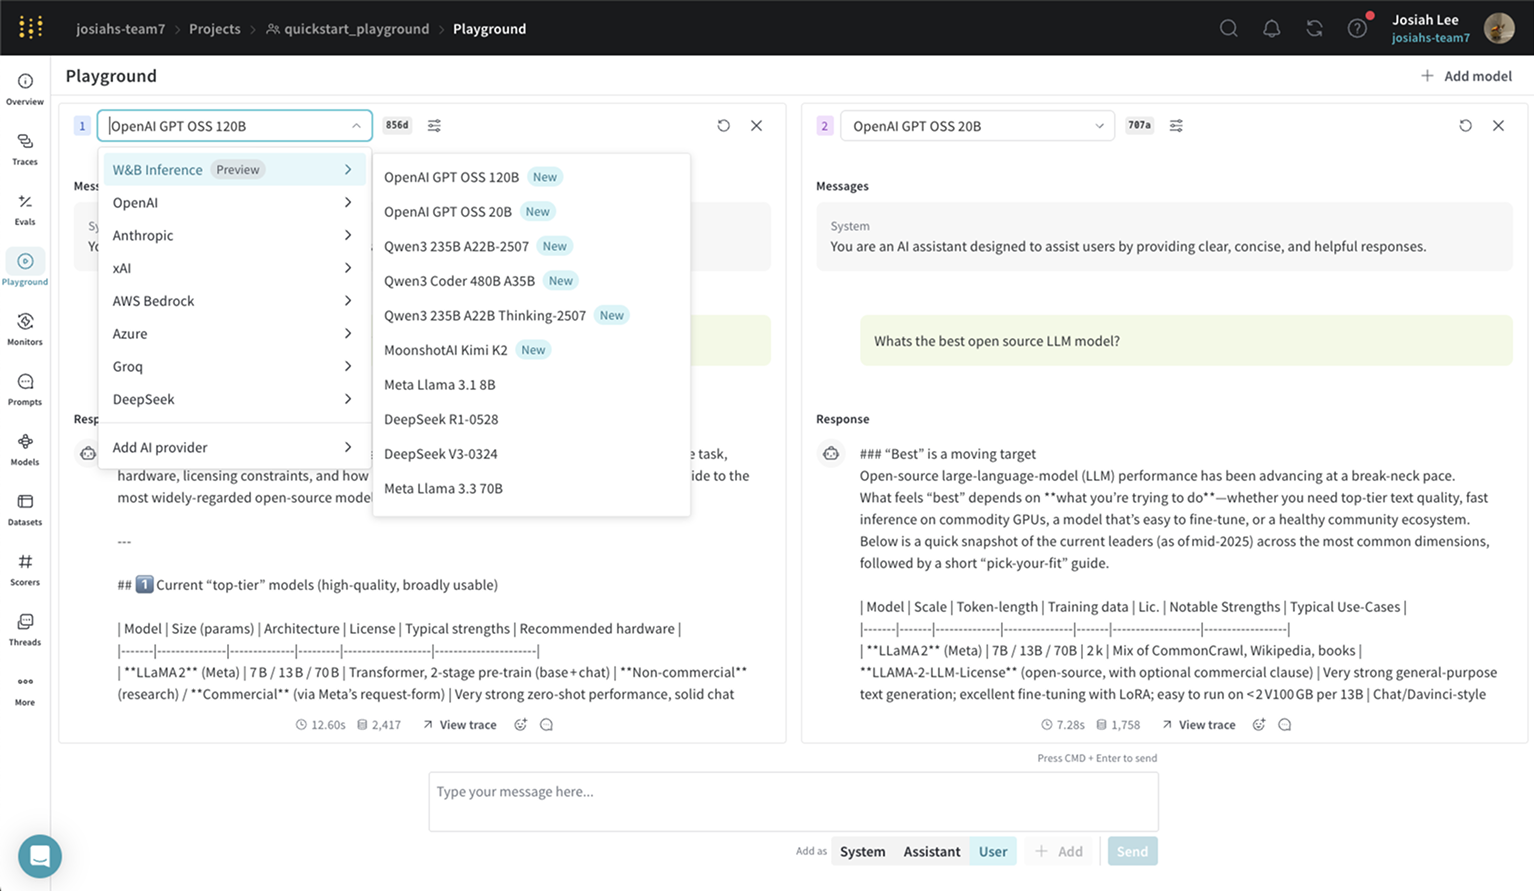The height and width of the screenshot is (891, 1534).
Task: Open Threads in the sidebar
Action: point(25,628)
